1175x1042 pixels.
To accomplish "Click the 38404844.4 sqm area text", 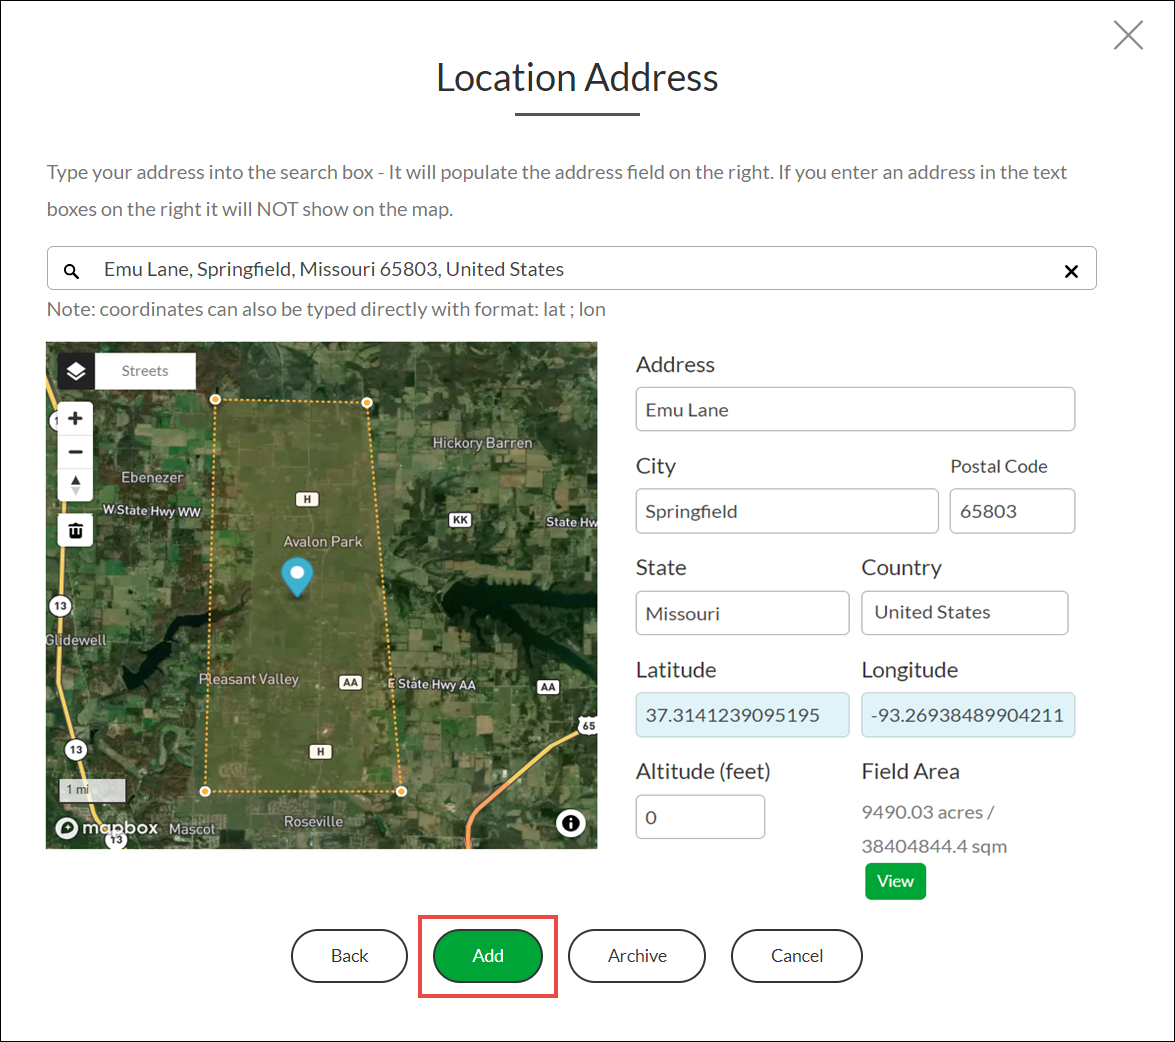I will tap(934, 846).
